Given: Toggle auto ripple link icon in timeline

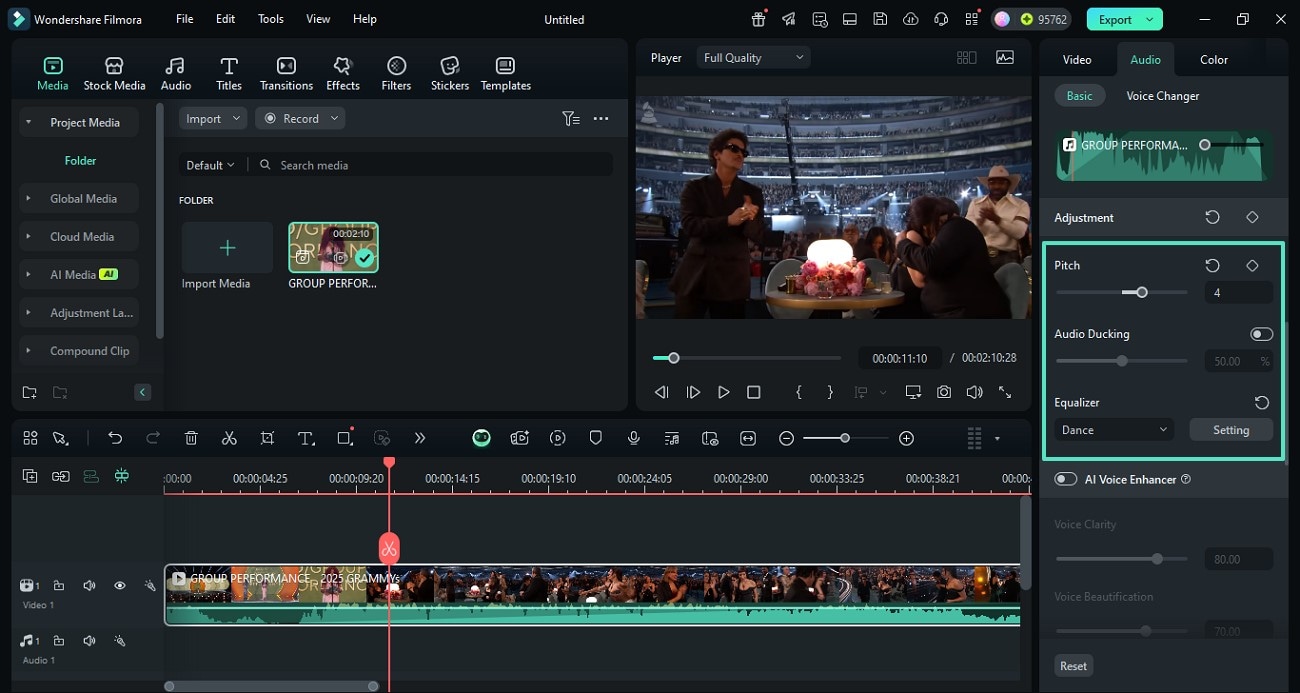Looking at the screenshot, I should (61, 476).
